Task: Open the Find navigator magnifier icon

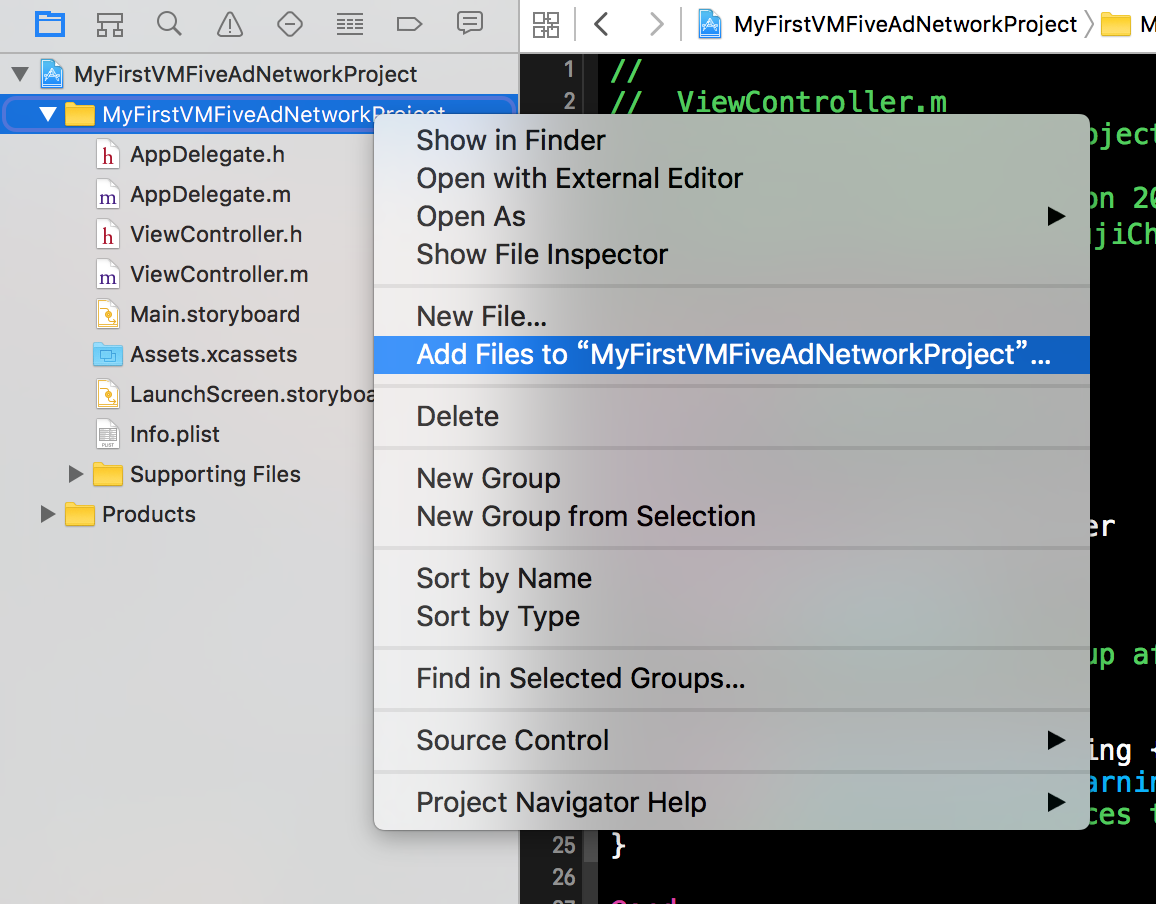Action: point(170,24)
